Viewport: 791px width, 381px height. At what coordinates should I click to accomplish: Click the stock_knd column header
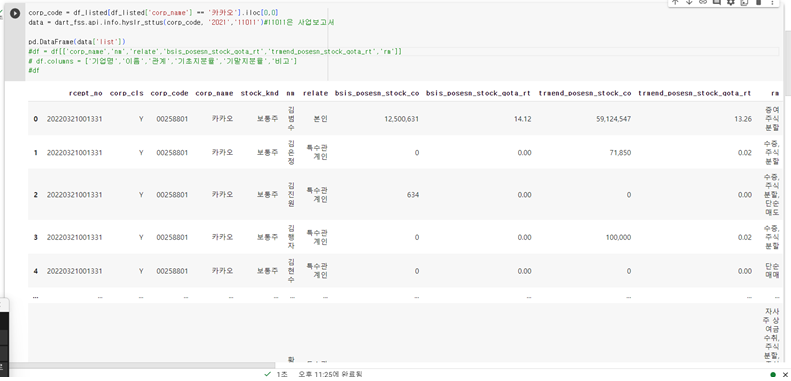[x=260, y=93]
